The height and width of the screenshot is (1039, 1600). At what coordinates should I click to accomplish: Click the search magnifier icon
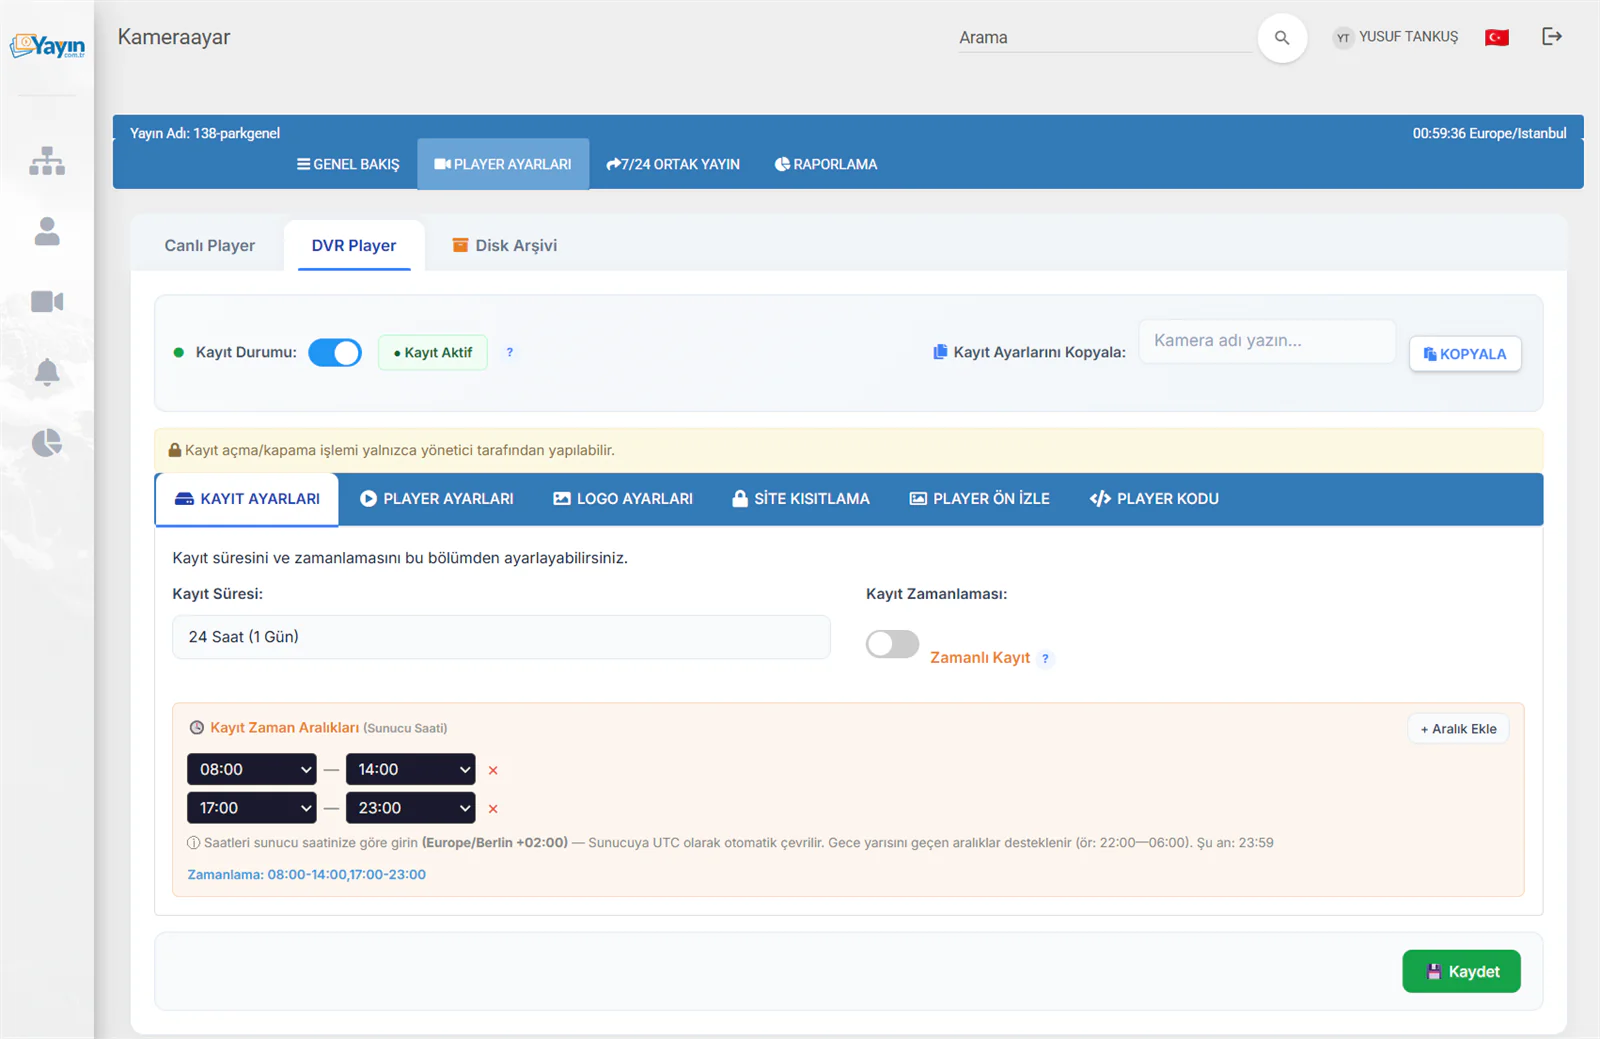[1282, 38]
